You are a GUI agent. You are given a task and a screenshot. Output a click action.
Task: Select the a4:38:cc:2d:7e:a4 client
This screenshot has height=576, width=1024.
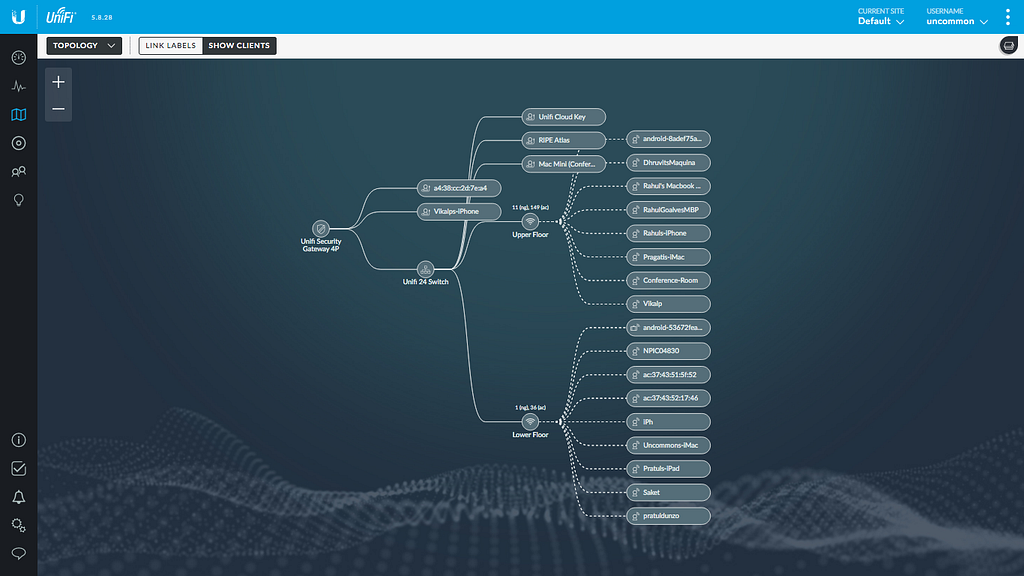click(x=459, y=188)
